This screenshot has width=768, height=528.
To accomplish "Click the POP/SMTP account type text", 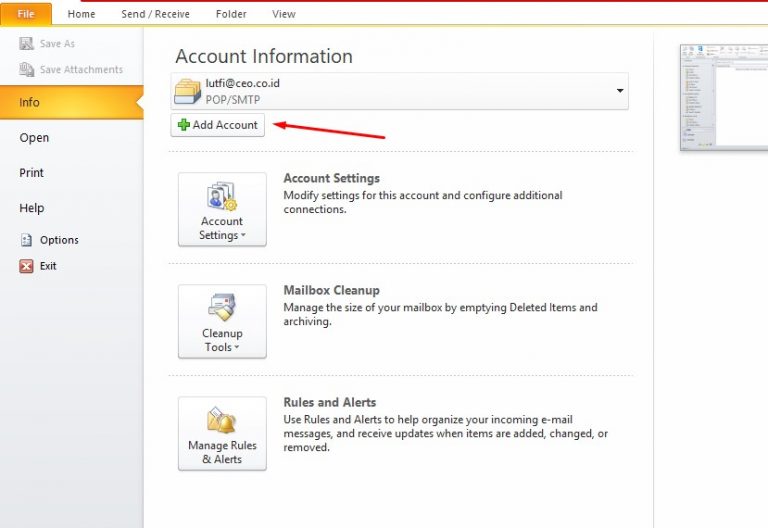I will [x=233, y=99].
